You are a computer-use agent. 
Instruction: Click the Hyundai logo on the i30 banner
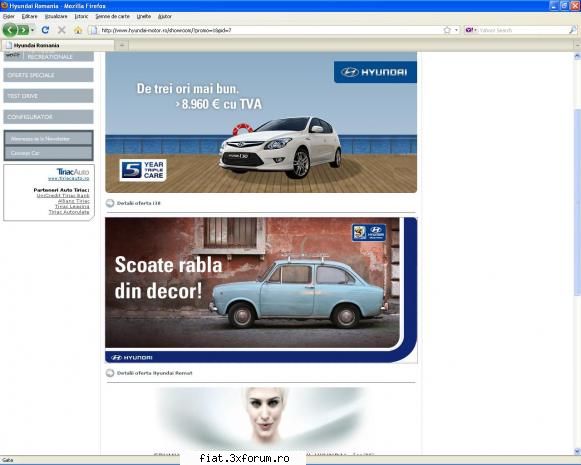375,72
